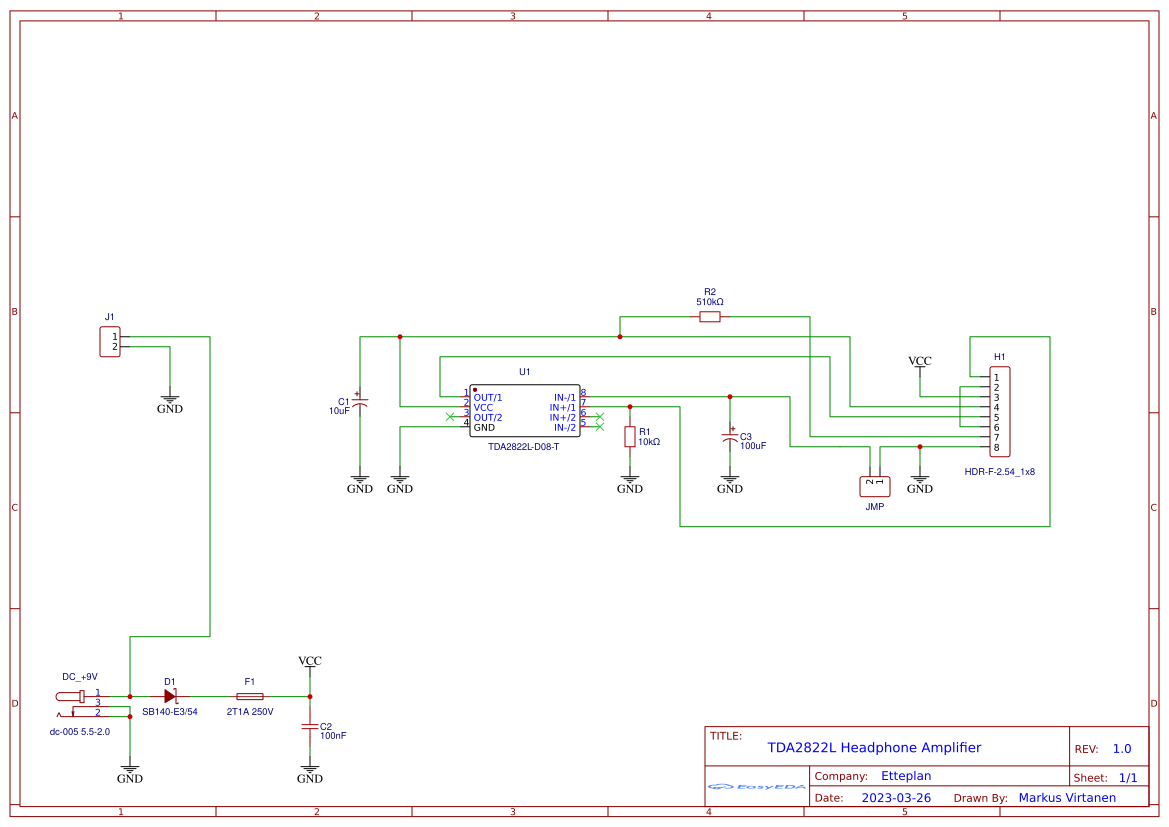Click the JMP two-pin jumper symbol
Viewport: 1169px width, 827px height.
875,487
